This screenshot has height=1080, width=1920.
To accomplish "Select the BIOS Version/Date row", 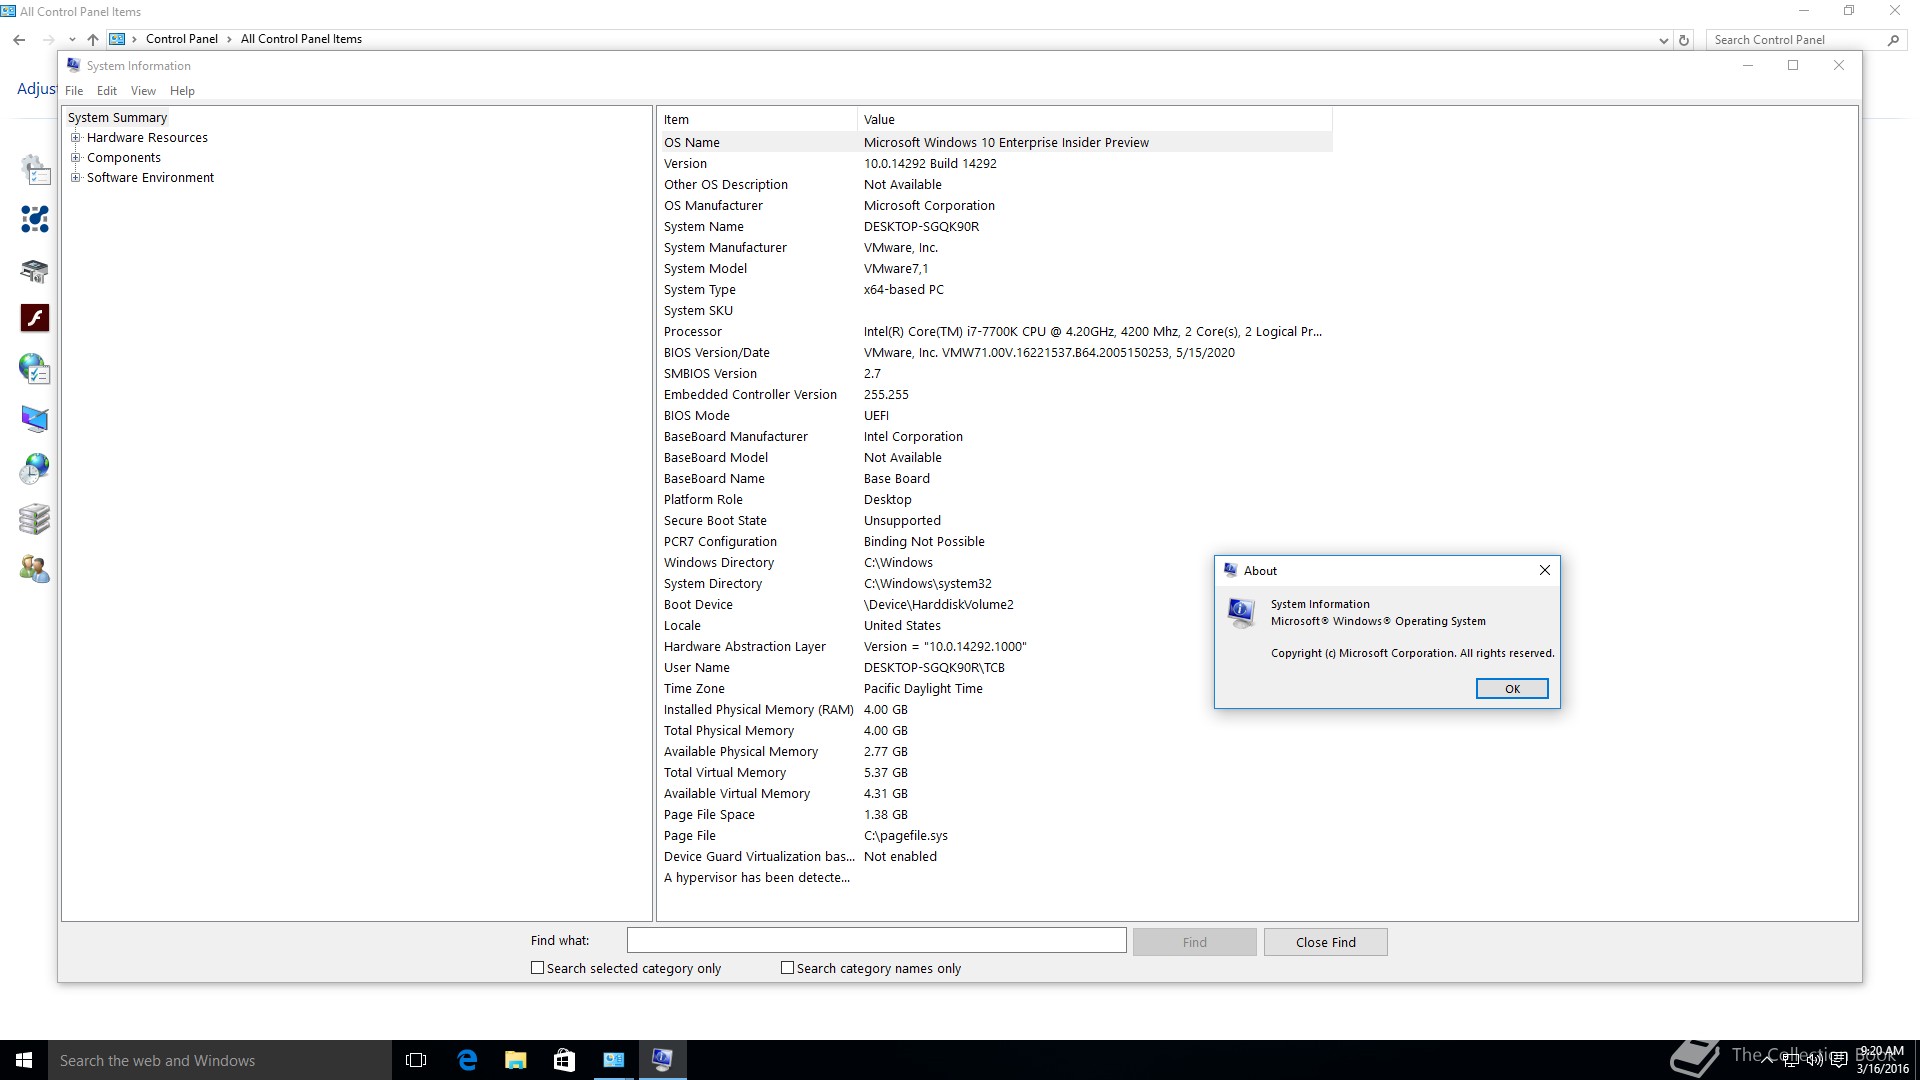I will (x=996, y=352).
